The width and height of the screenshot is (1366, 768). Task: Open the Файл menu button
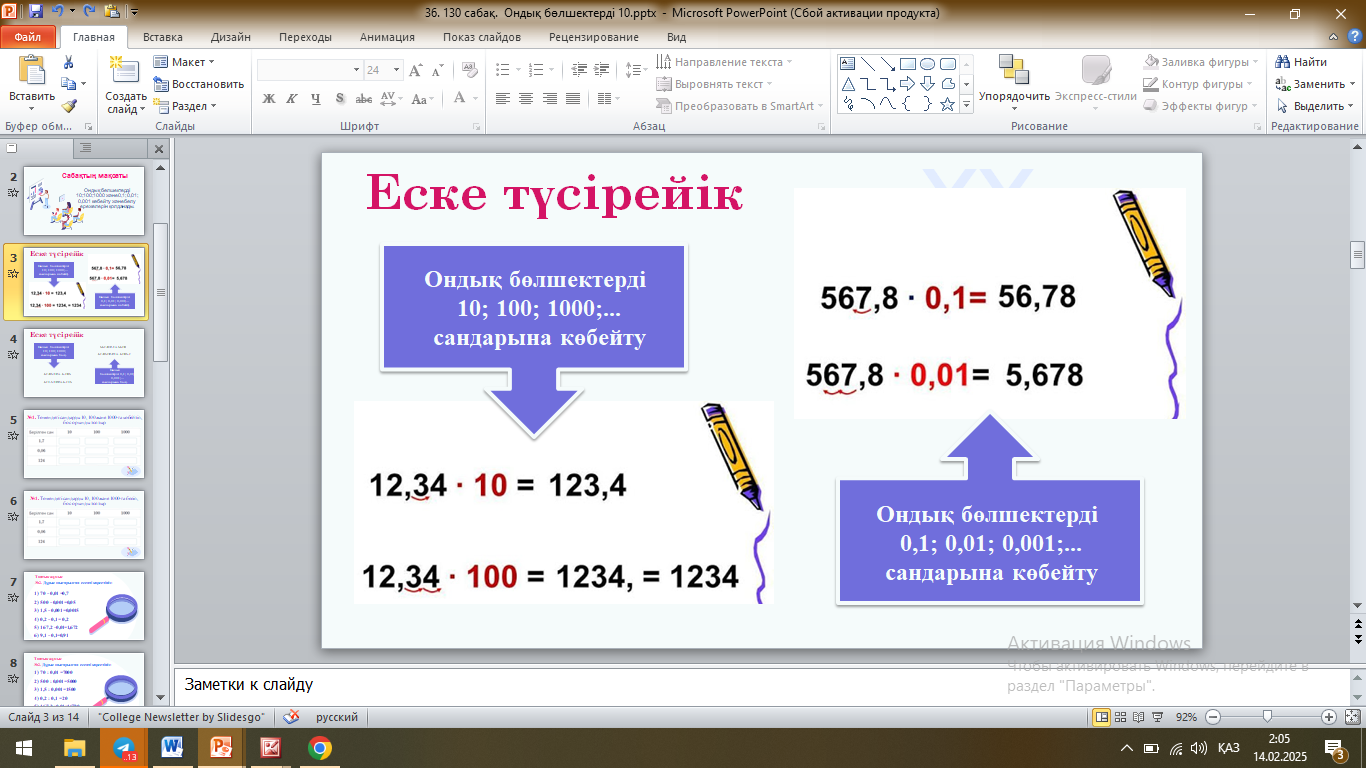[27, 37]
